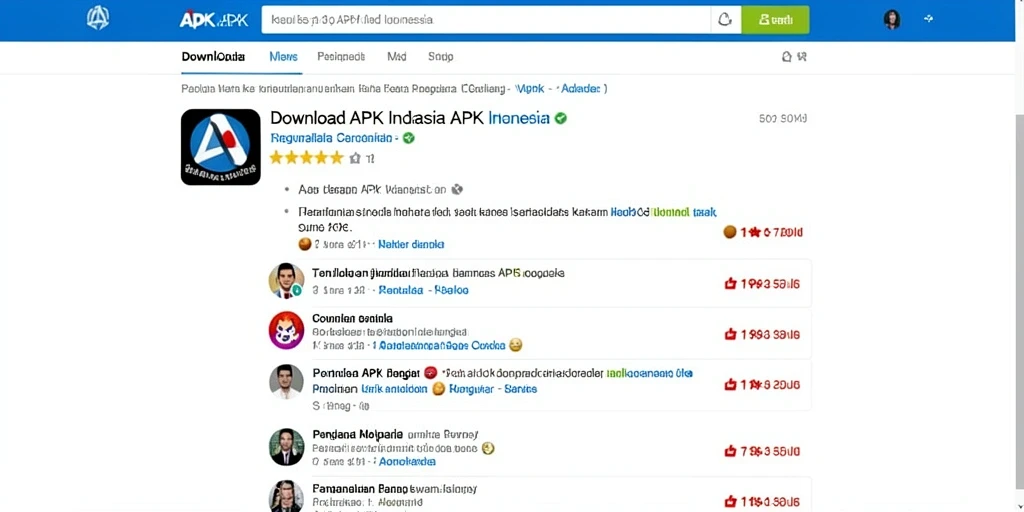Like the Counnien comment with thumbs-up
The width and height of the screenshot is (1024, 512).
click(x=730, y=334)
